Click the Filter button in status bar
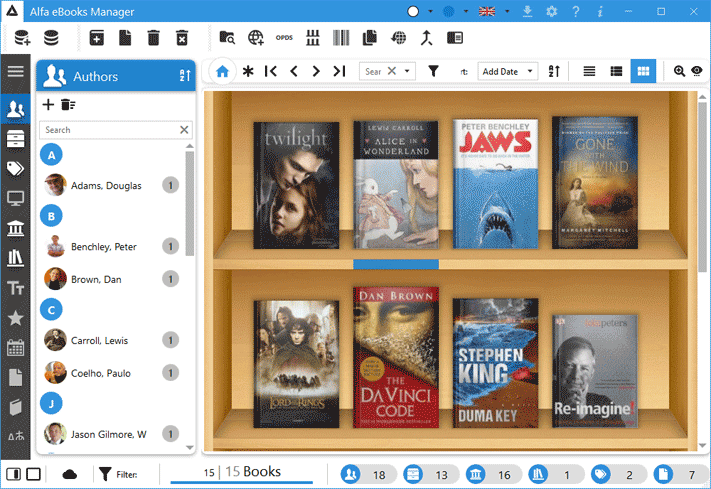Image resolution: width=711 pixels, height=489 pixels. (x=116, y=473)
